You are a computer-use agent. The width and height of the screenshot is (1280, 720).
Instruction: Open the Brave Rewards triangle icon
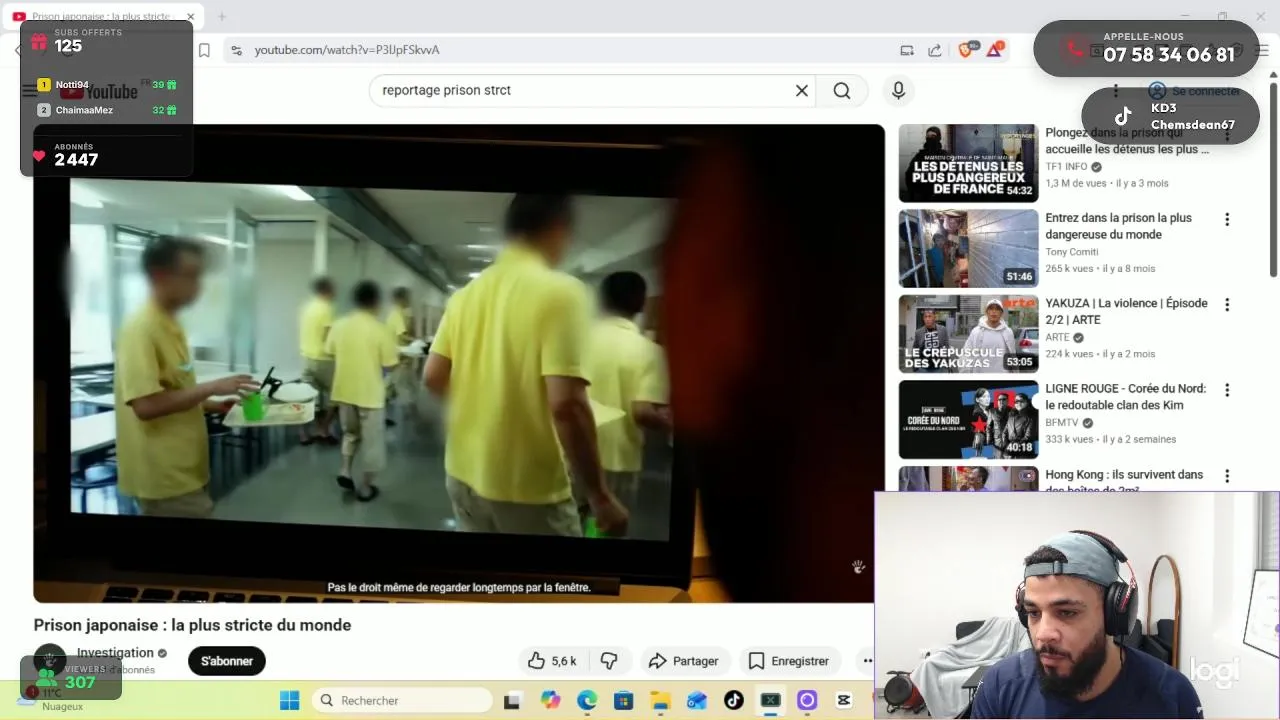click(995, 49)
